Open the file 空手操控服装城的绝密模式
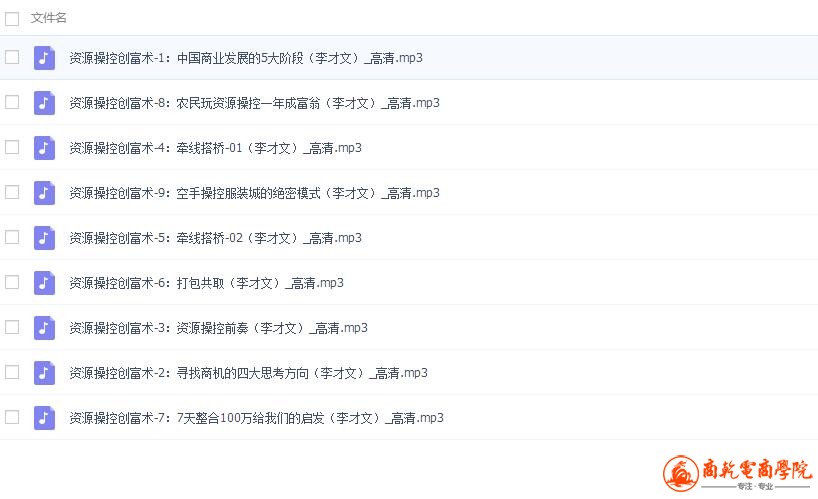The width and height of the screenshot is (818, 499). point(254,193)
